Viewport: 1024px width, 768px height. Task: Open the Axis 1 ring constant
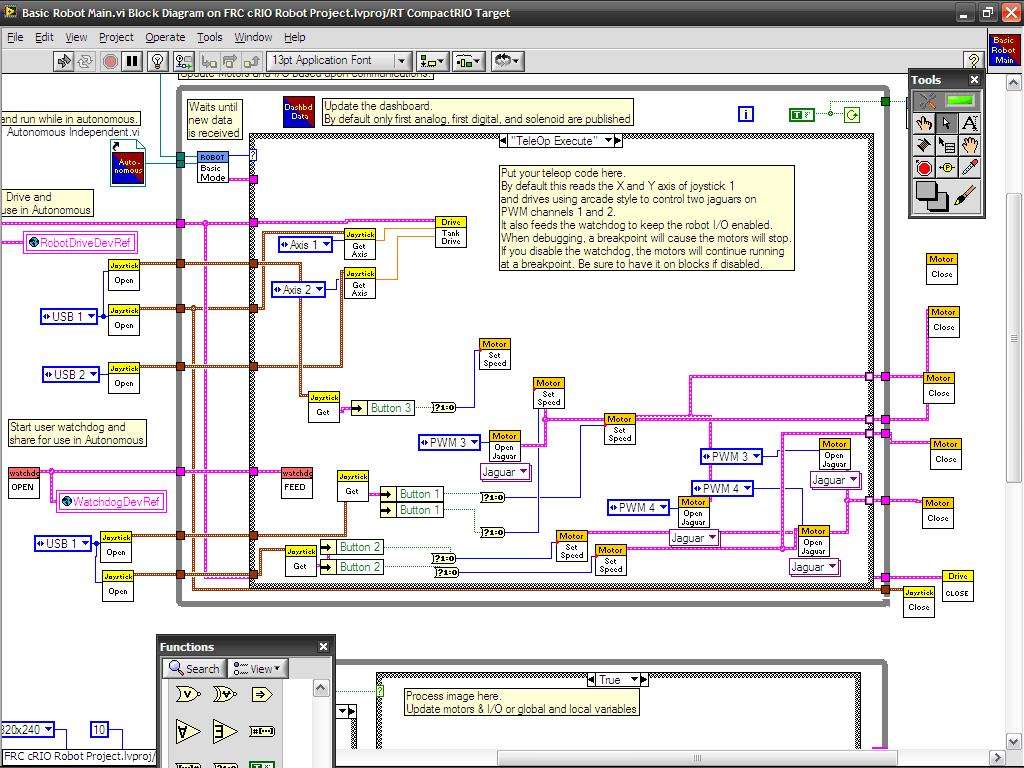tap(306, 245)
